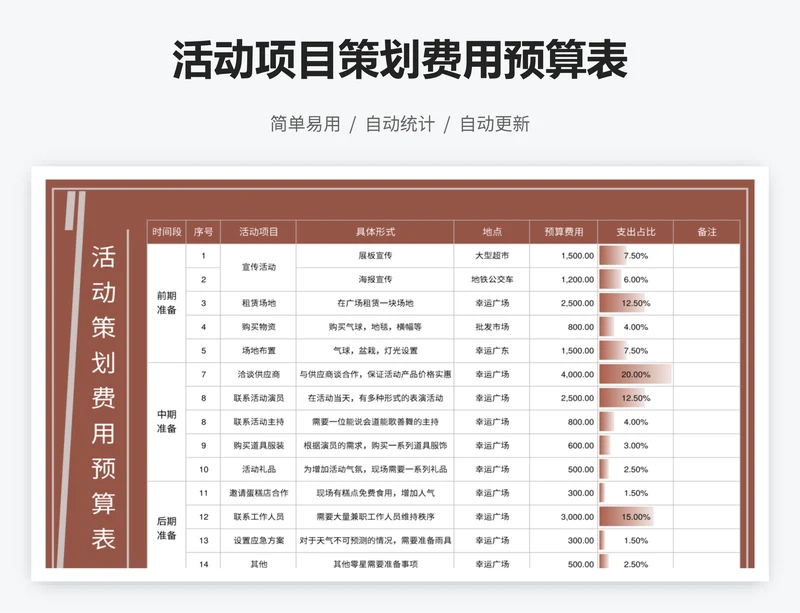Select the 联系活动主持 cell
Viewport: 800px width, 613px height.
(259, 422)
